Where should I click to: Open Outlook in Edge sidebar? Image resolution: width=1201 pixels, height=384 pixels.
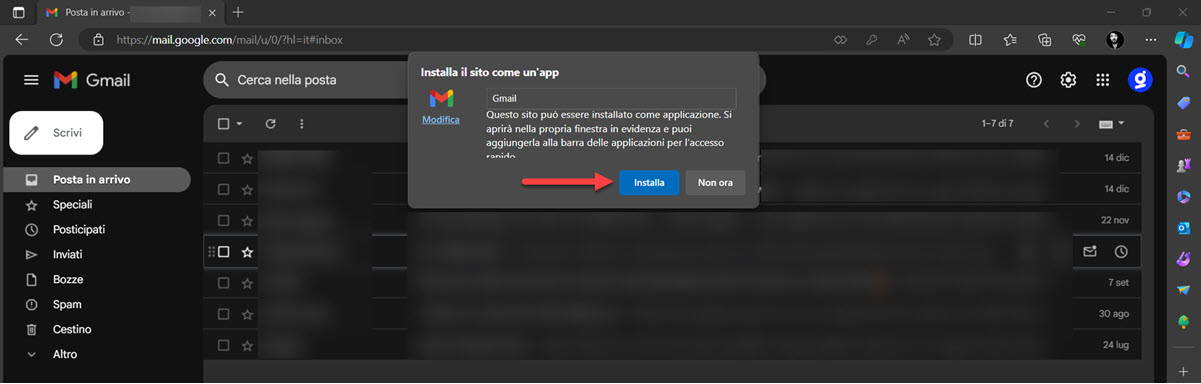(x=1184, y=228)
